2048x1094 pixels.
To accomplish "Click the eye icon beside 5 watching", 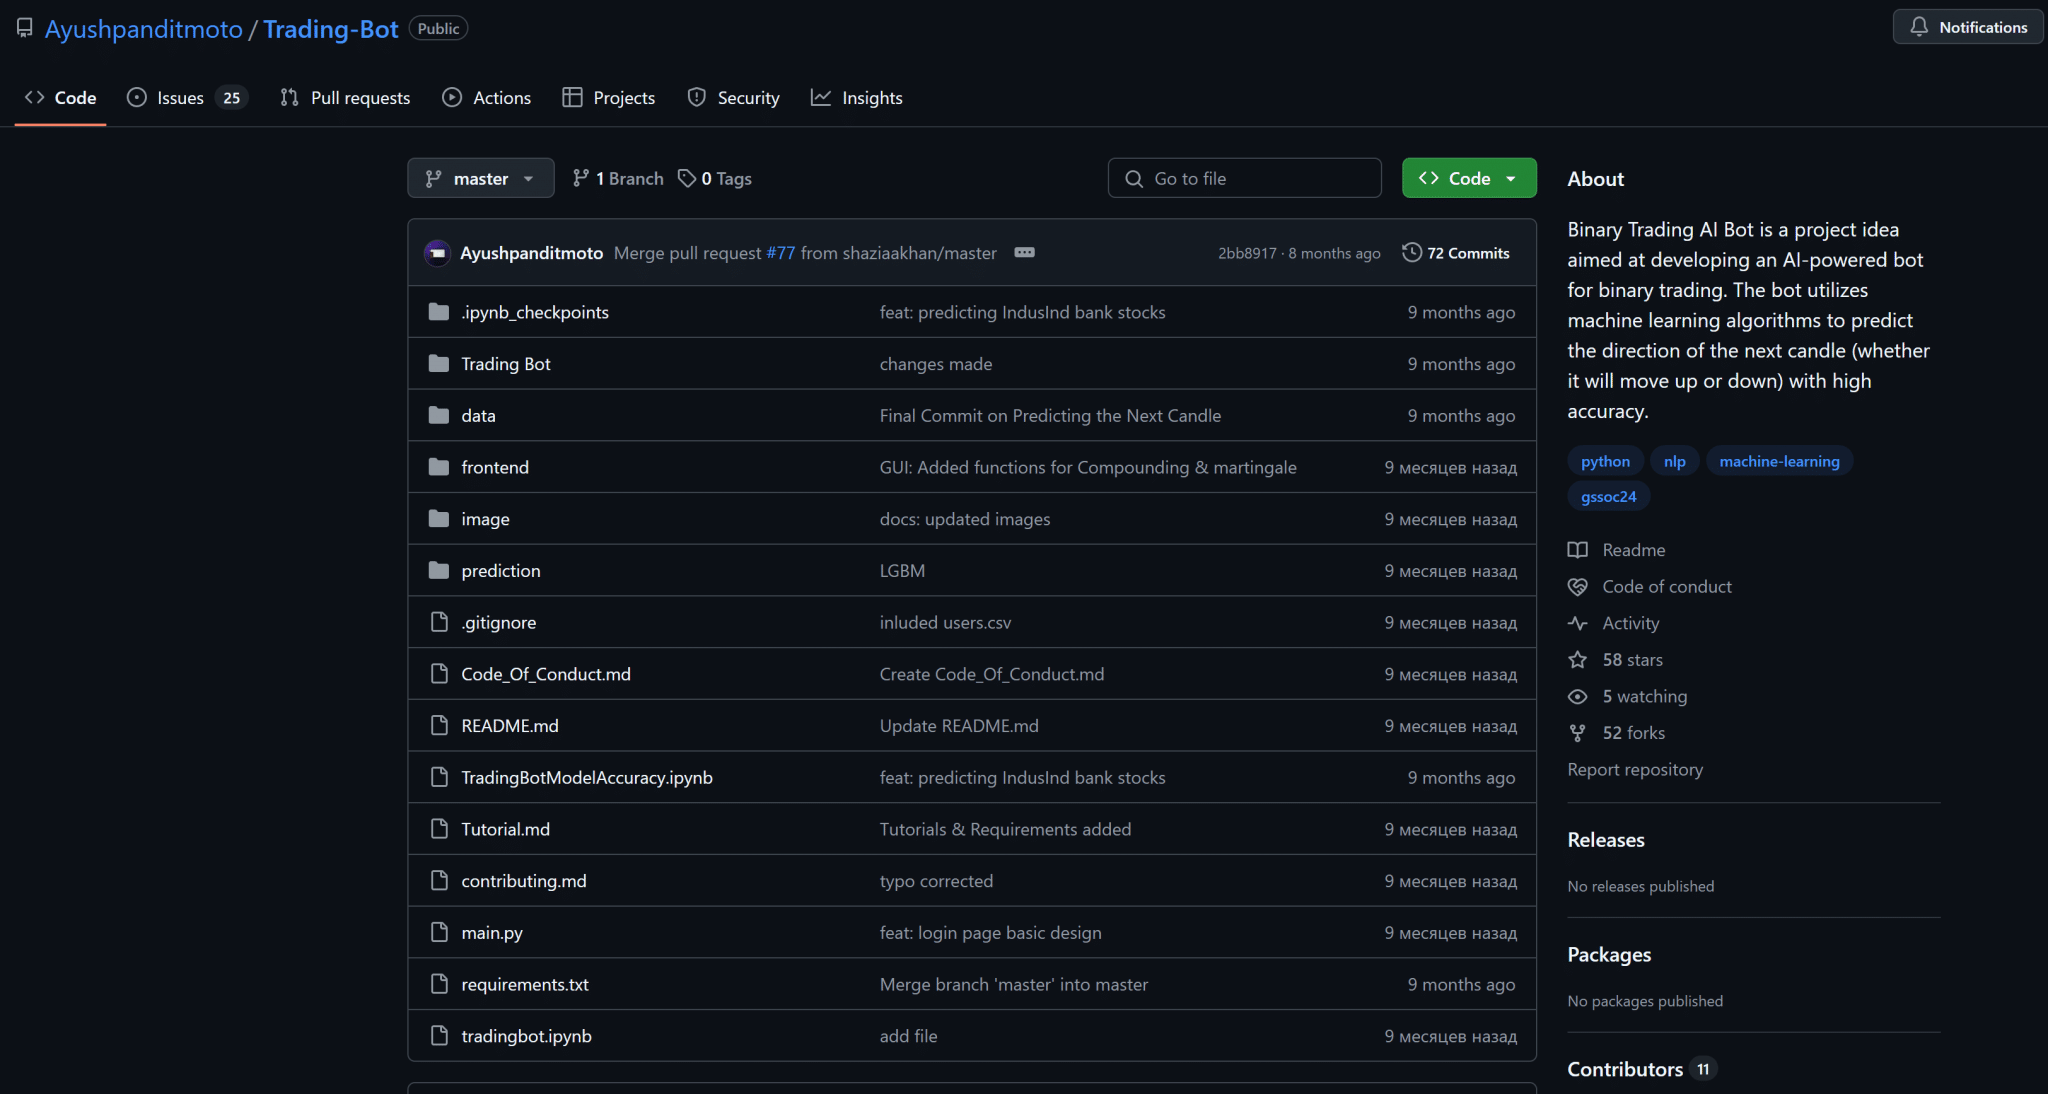I will [1577, 697].
